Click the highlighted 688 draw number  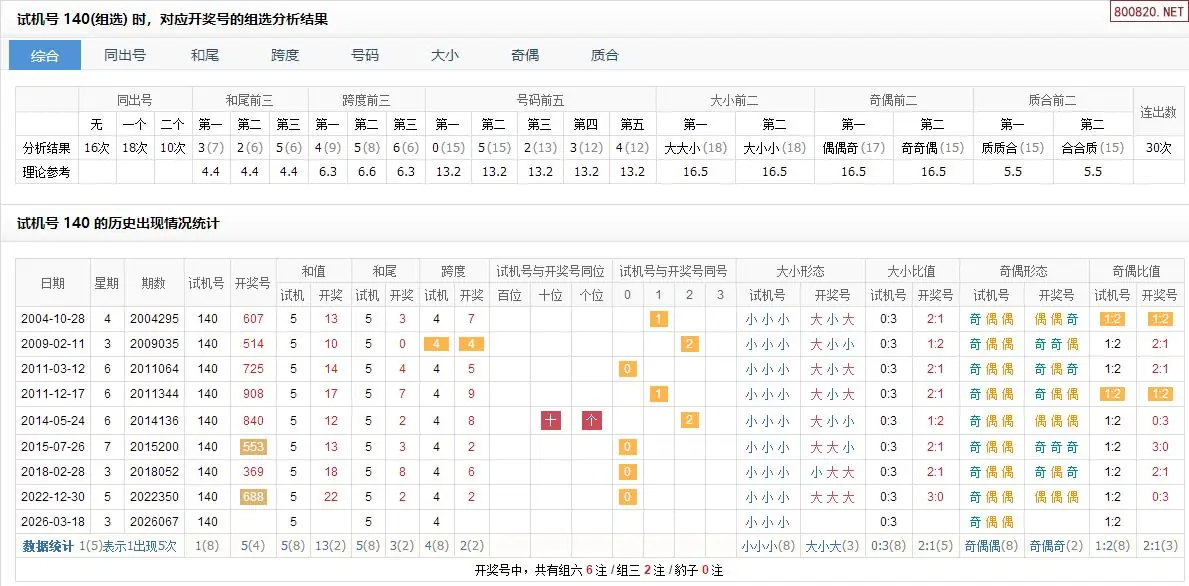pyautogui.click(x=253, y=497)
